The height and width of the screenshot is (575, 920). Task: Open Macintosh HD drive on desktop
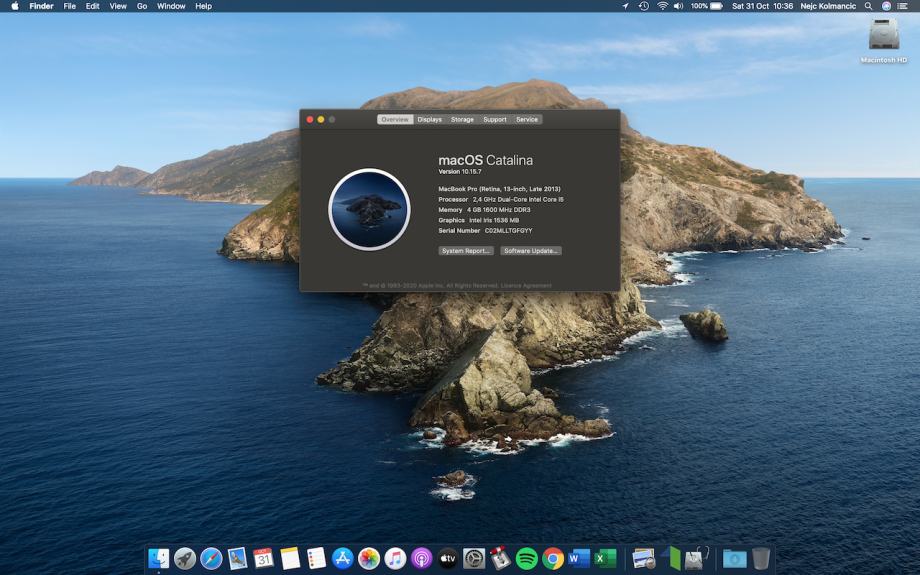[884, 40]
